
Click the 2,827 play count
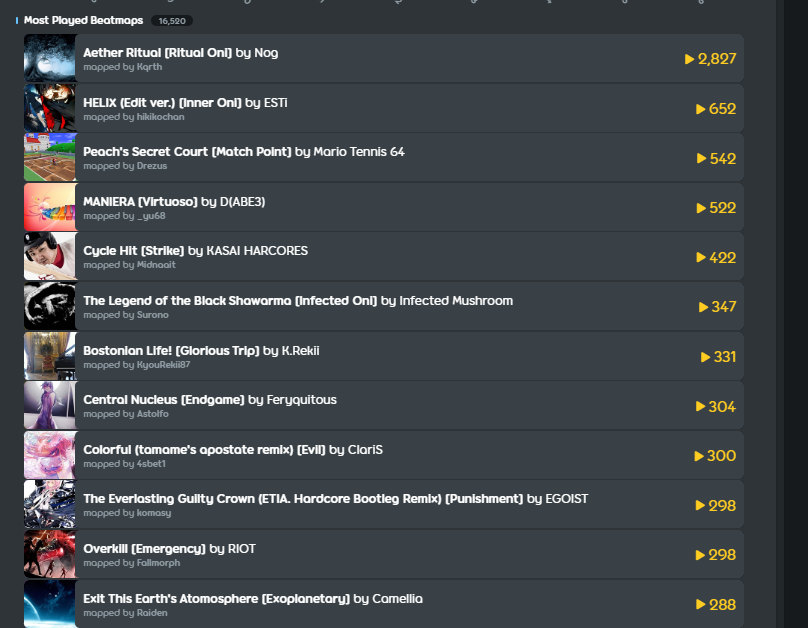pos(717,59)
